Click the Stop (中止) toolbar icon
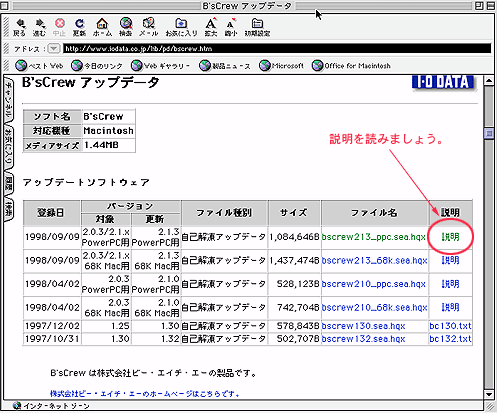The image size is (497, 413). pos(60,27)
